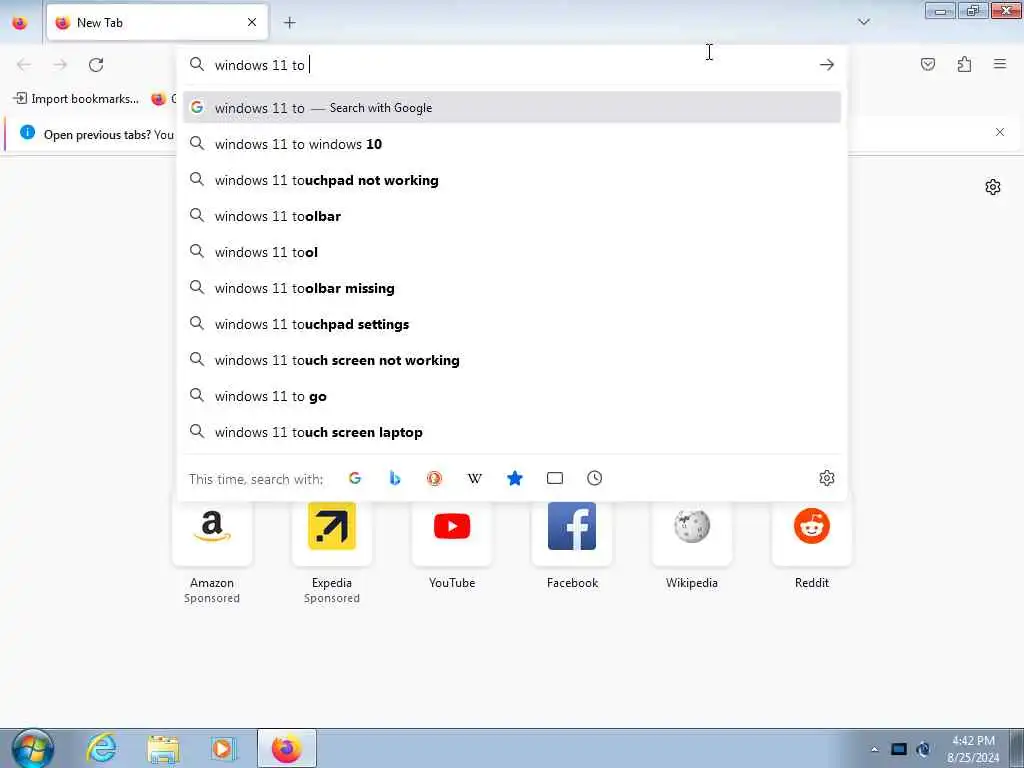1024x768 pixels.
Task: Dismiss the Open previous tabs notification
Action: 1000,133
